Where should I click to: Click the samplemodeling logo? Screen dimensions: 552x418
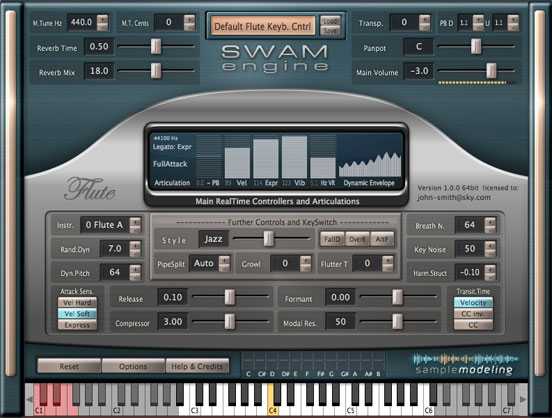point(465,364)
